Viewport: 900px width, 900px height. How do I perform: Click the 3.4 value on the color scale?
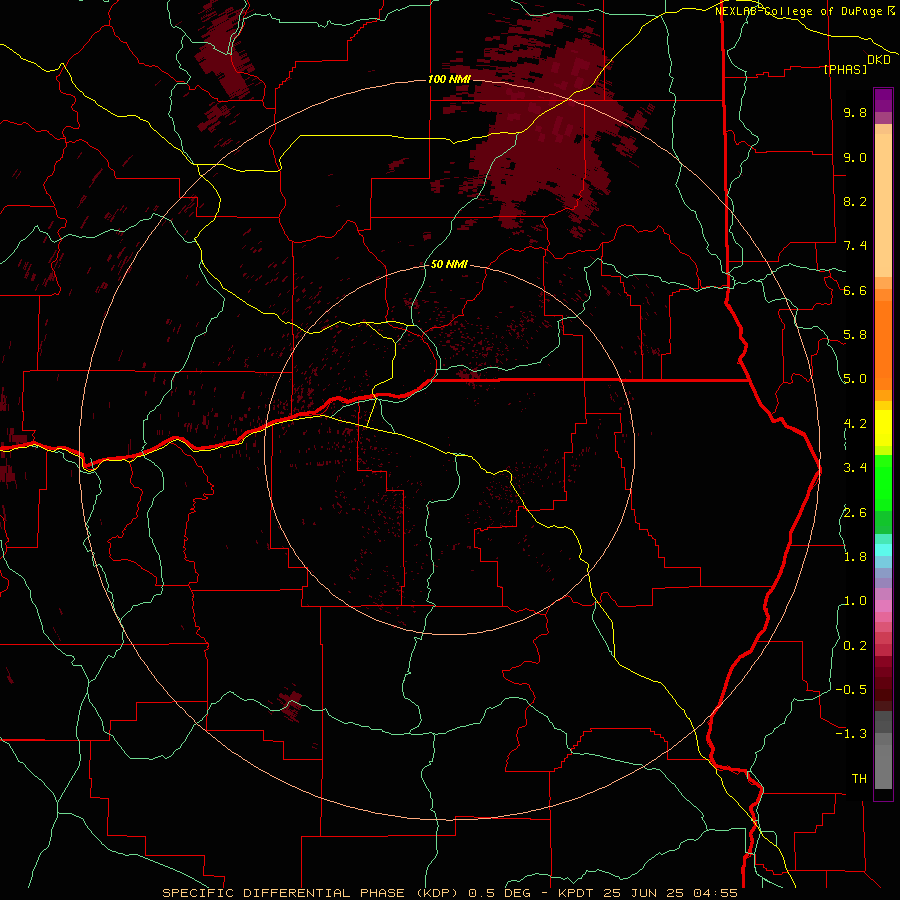(x=855, y=468)
